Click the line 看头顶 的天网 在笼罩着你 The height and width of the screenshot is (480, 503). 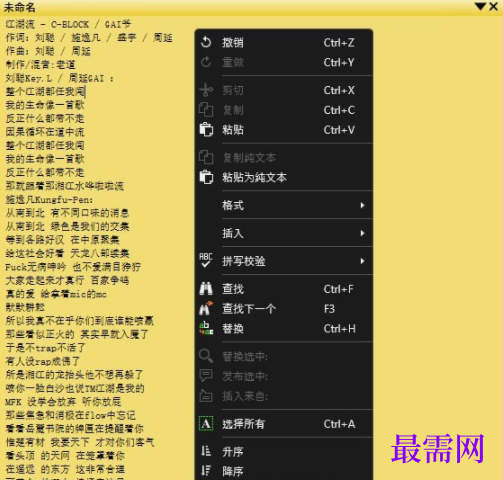(65, 455)
